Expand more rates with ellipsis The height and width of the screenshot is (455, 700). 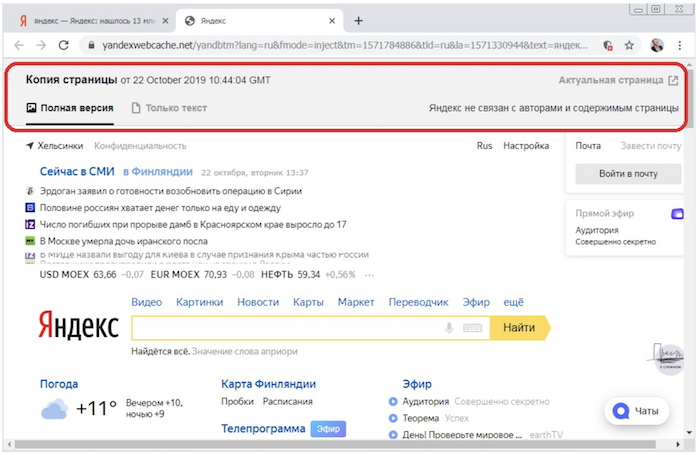coord(369,275)
